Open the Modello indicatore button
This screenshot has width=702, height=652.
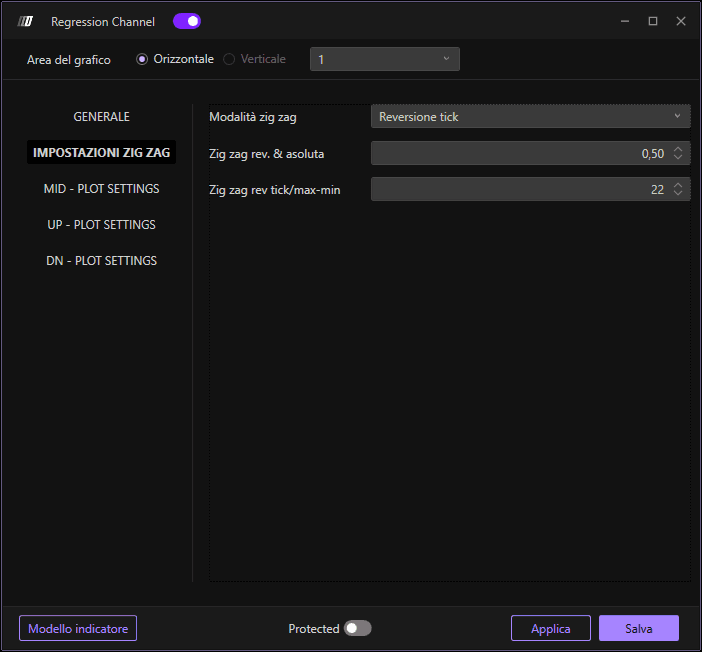coord(78,628)
